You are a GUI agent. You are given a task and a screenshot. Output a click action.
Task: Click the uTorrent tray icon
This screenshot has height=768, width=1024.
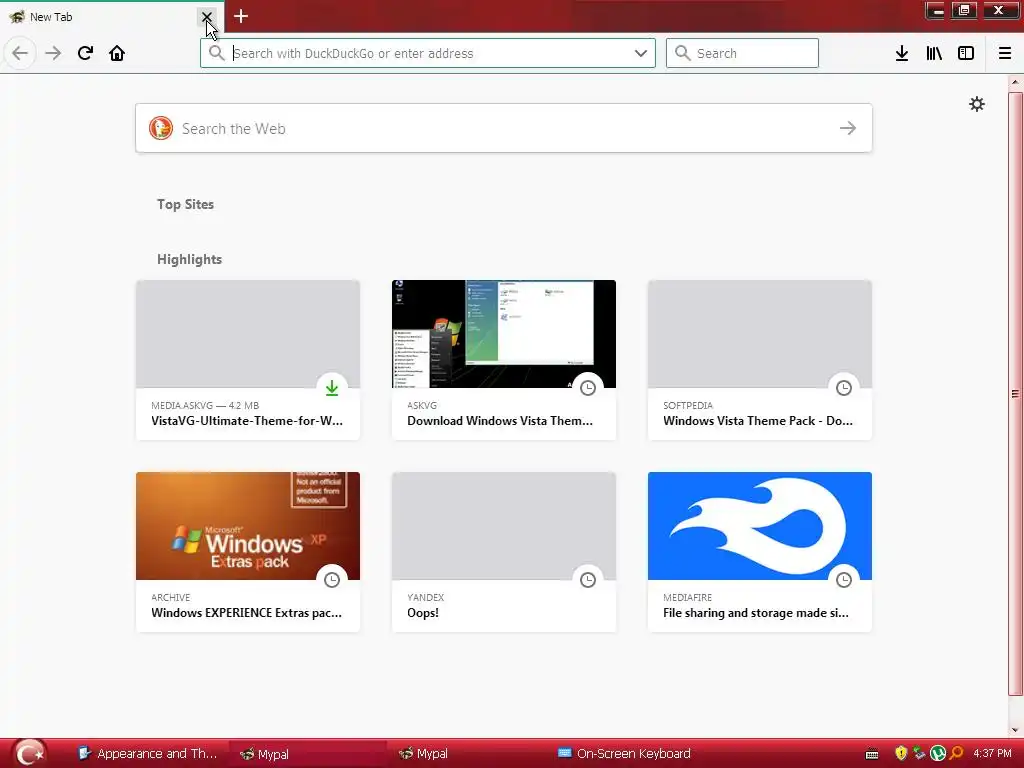point(938,753)
